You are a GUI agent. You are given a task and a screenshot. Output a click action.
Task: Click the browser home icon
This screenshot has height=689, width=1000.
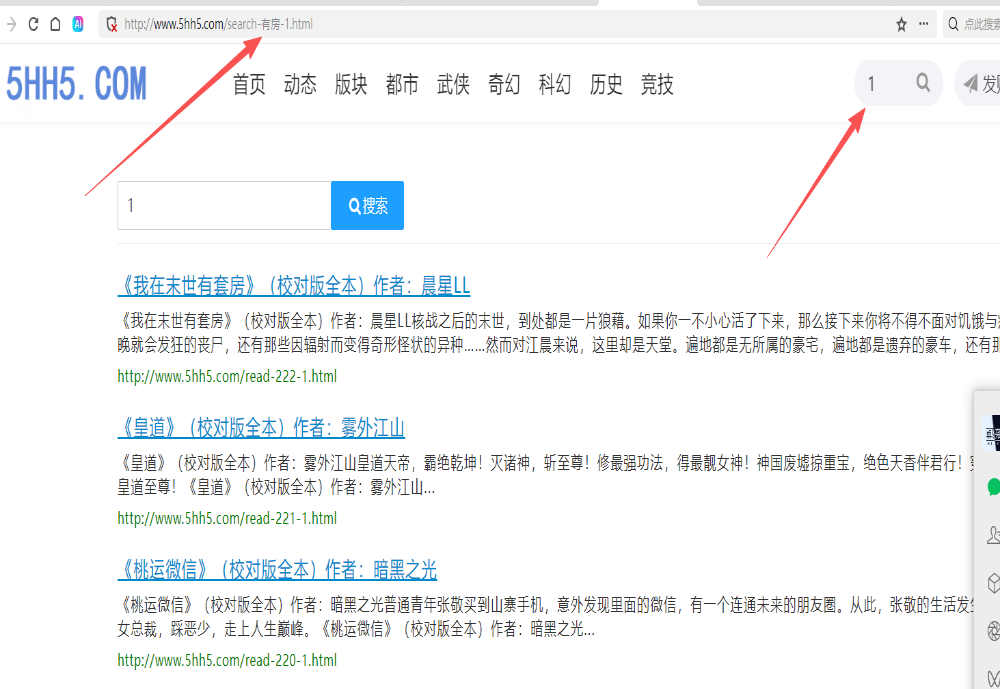pyautogui.click(x=55, y=24)
